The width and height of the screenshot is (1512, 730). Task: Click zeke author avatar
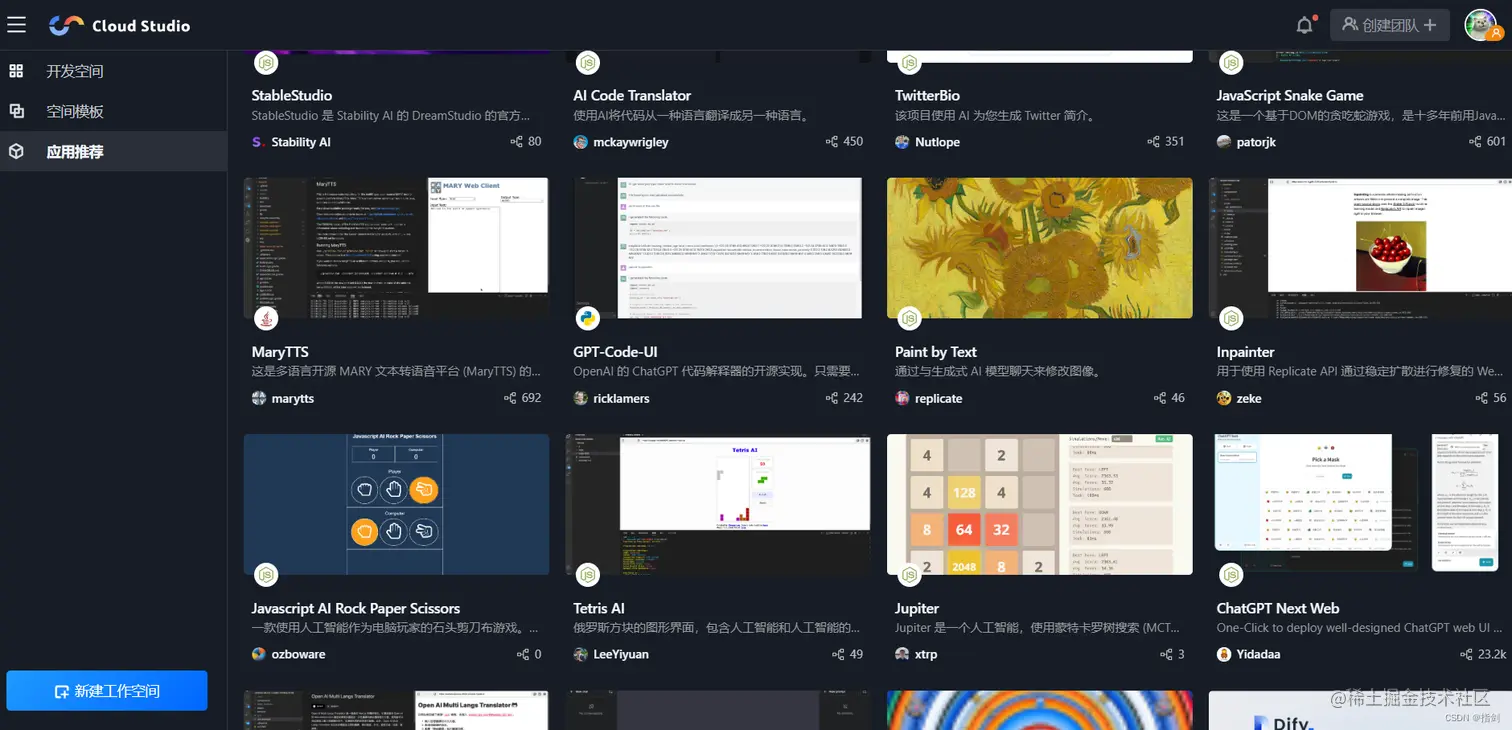point(1224,398)
